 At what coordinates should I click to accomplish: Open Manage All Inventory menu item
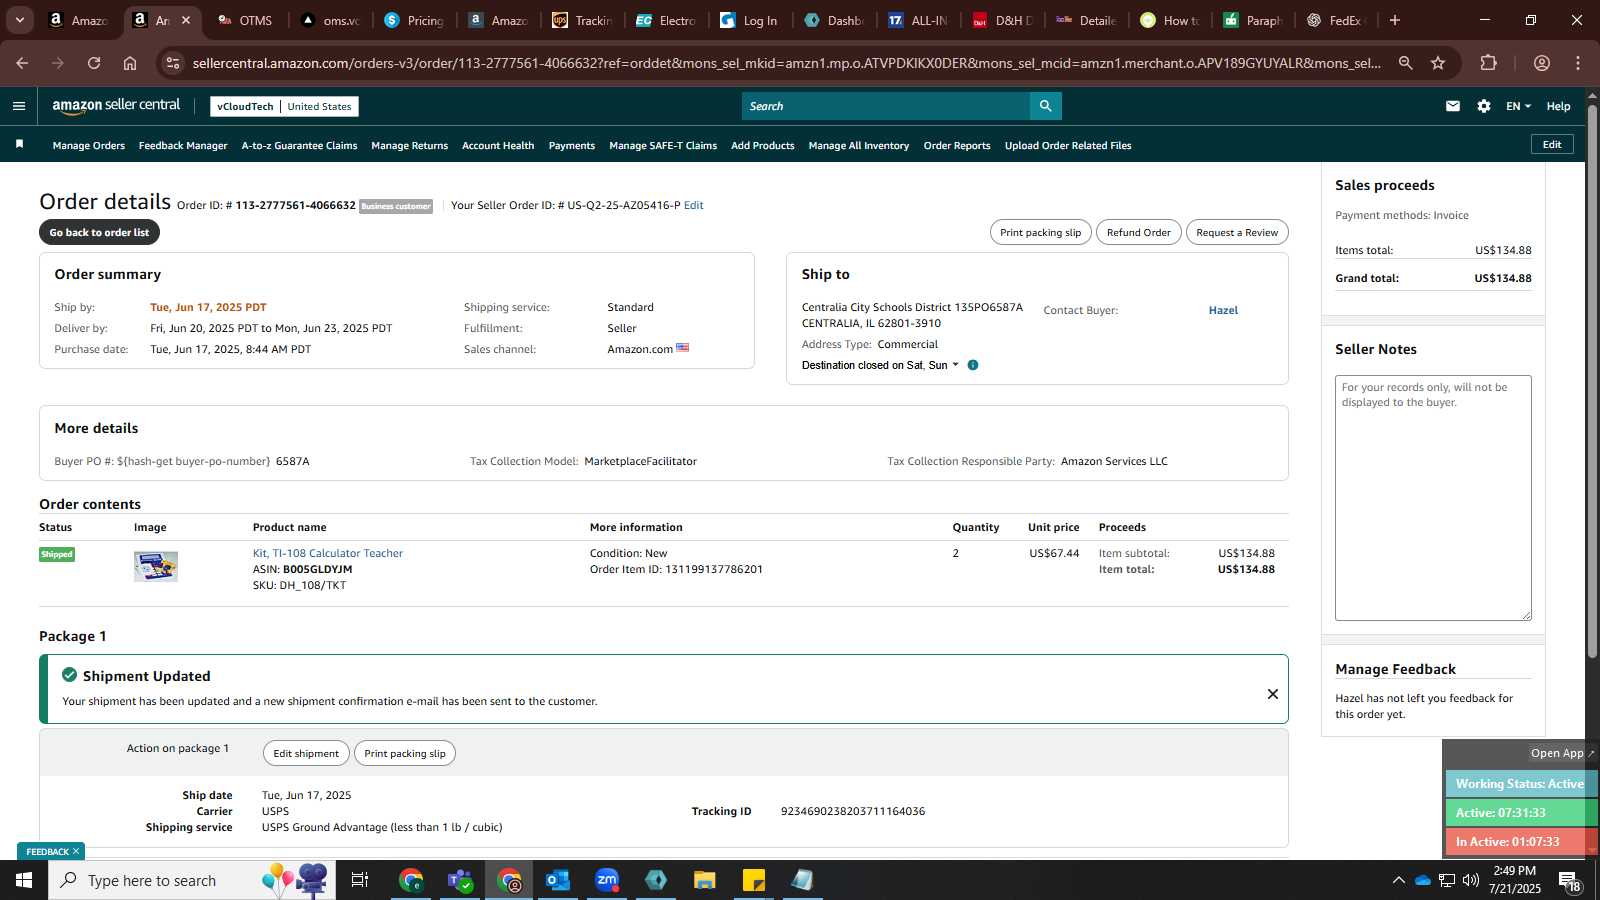click(x=859, y=145)
